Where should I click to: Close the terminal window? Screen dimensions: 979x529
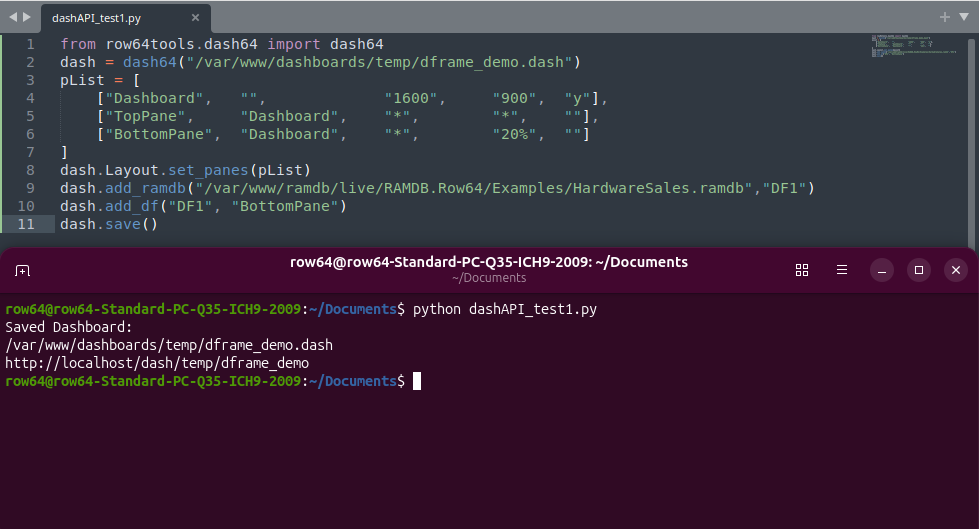coord(956,270)
